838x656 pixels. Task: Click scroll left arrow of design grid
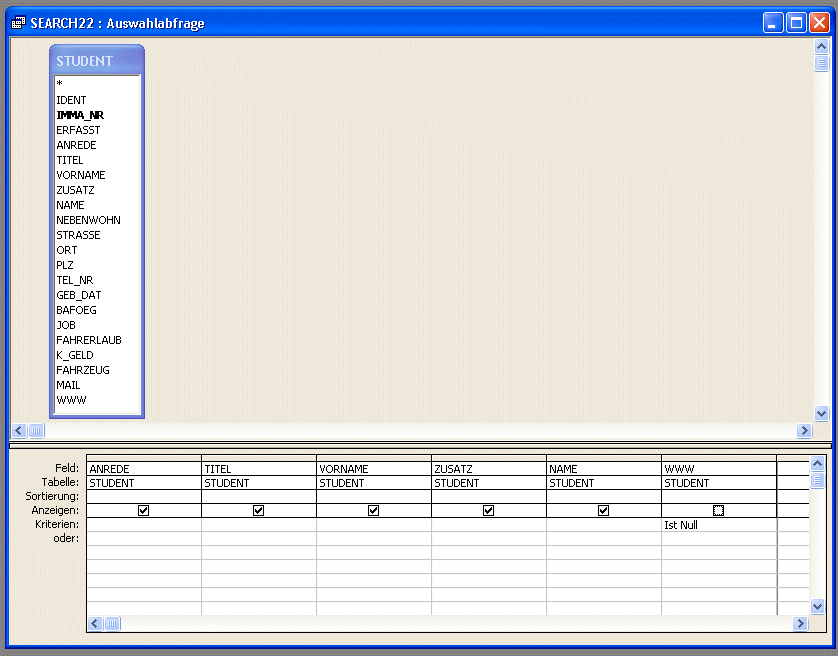tap(95, 623)
